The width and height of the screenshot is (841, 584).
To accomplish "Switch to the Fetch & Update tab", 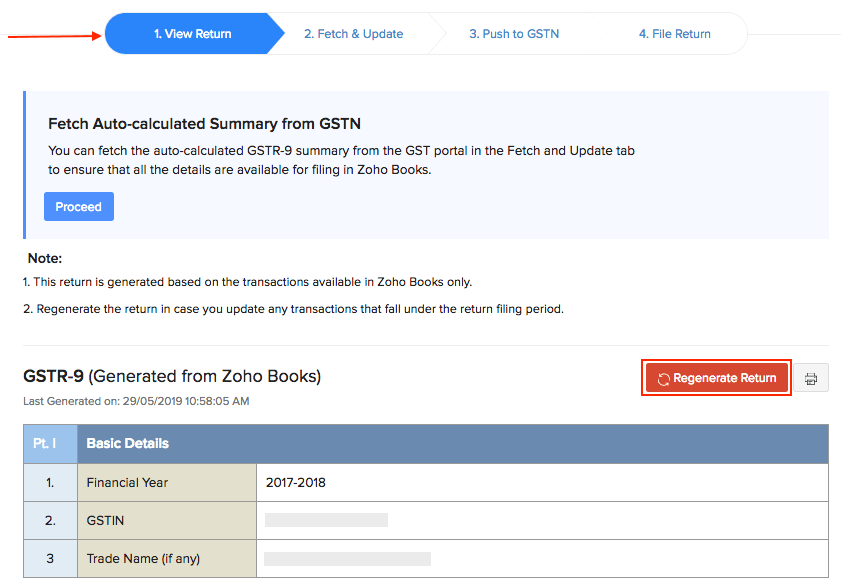I will (x=353, y=33).
